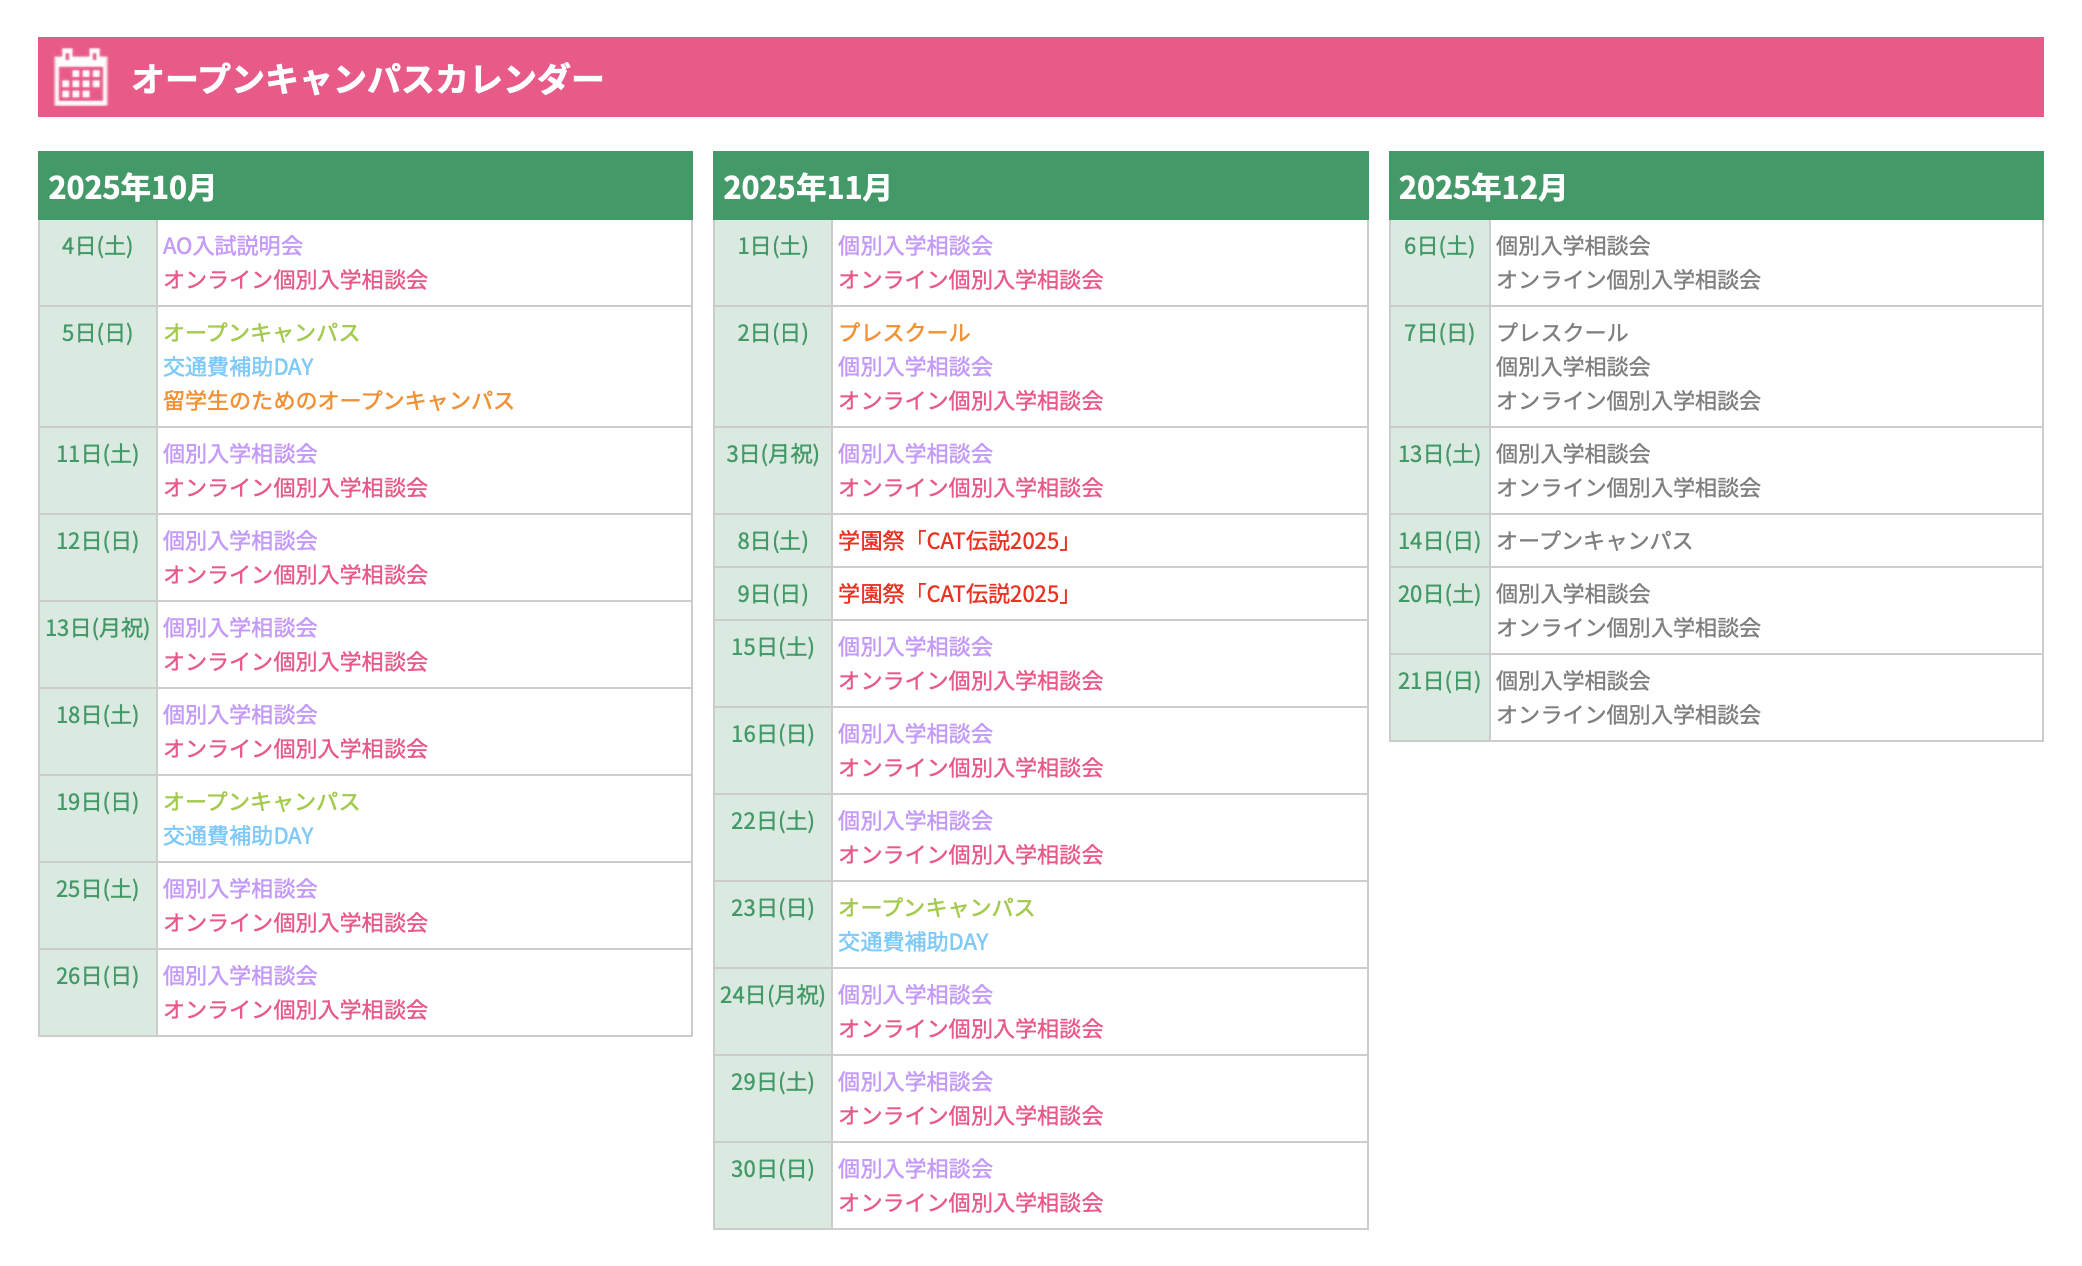
Task: Click 個別入学相談会 link on November 1
Action: click(914, 246)
